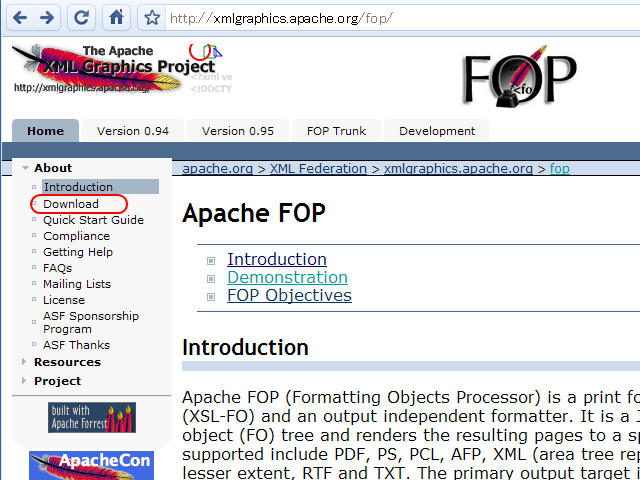
Task: Click the Apache FOP page heading
Action: 254,213
